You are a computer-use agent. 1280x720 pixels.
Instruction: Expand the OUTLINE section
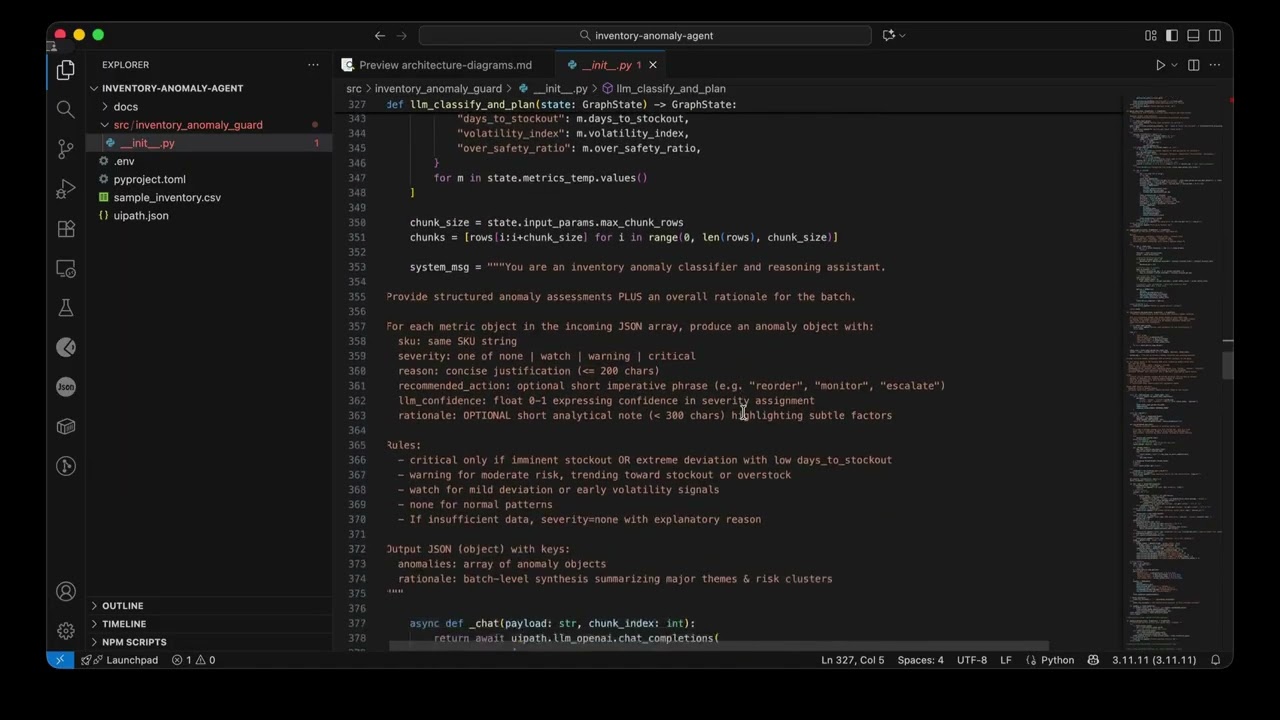point(122,606)
